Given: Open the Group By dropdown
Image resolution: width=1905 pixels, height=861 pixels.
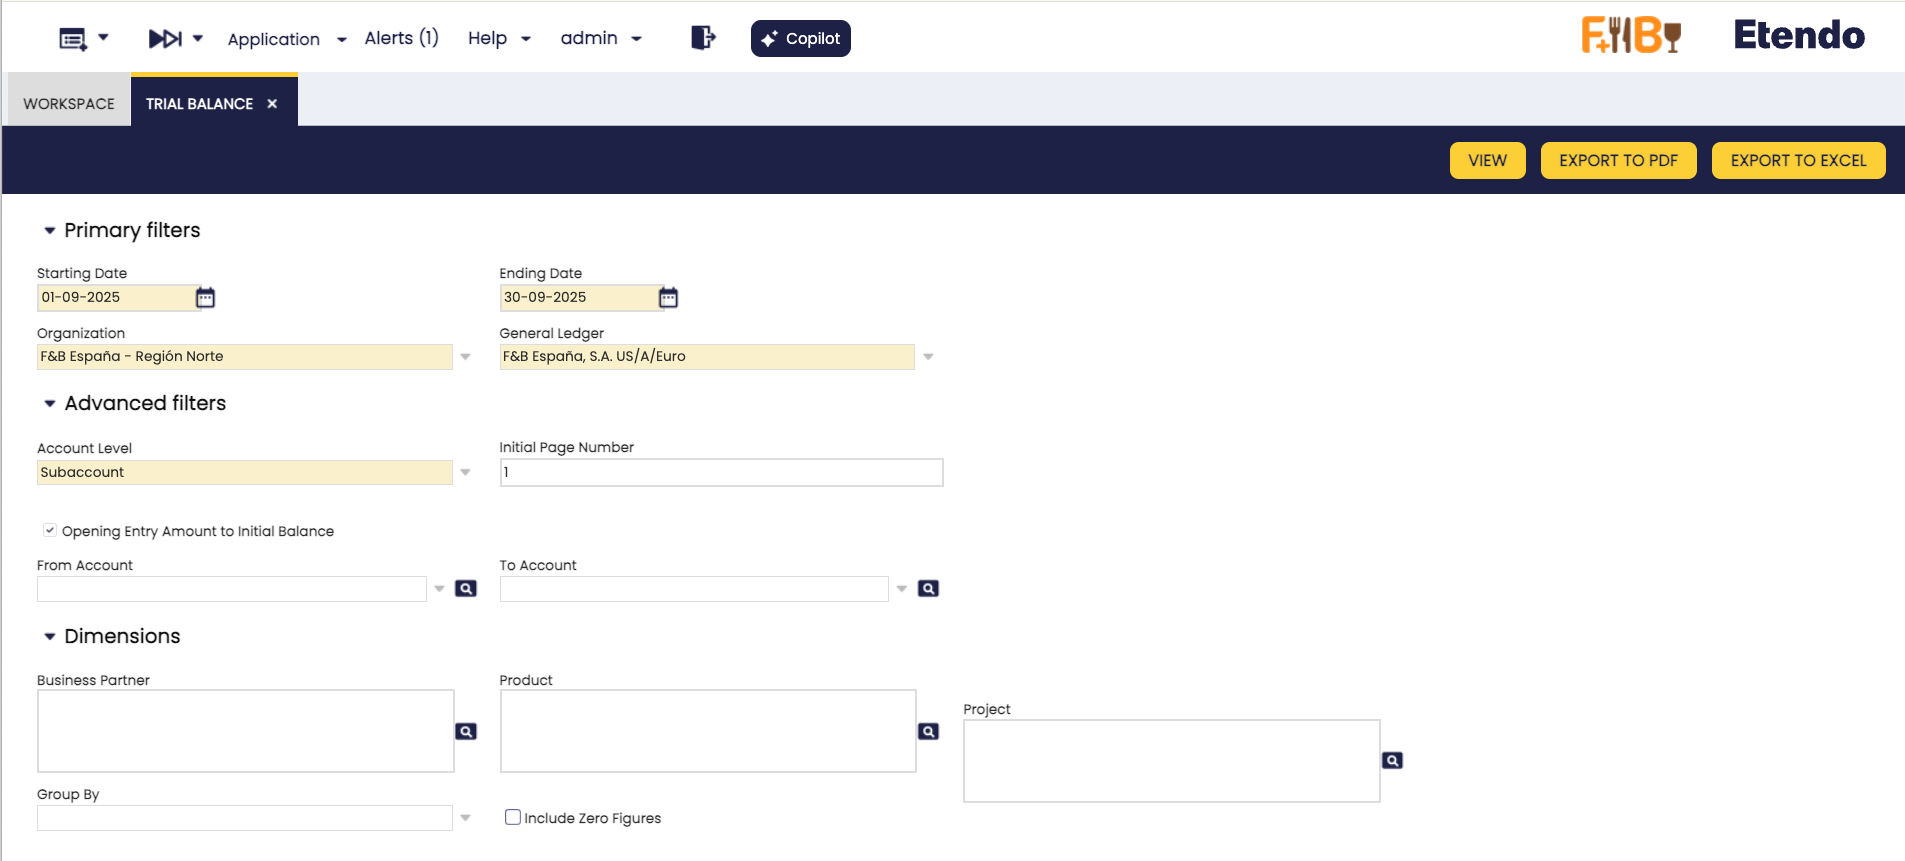Looking at the screenshot, I should (x=465, y=818).
